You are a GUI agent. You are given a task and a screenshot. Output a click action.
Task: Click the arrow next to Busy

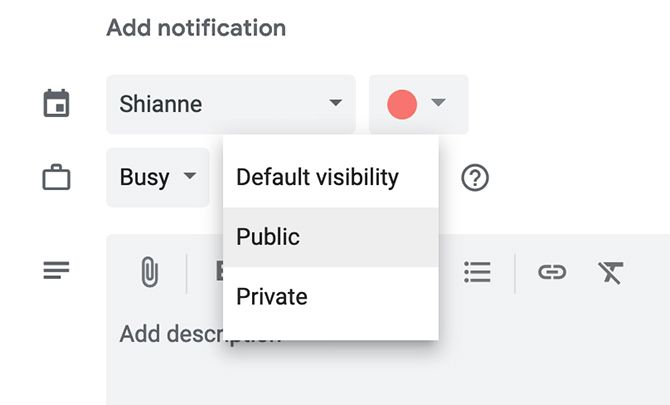point(188,178)
